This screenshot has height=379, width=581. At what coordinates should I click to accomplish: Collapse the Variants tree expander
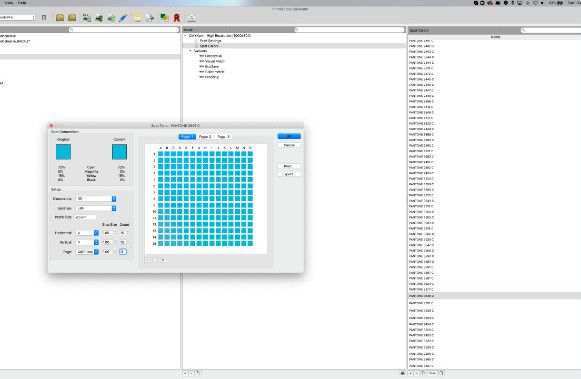[x=191, y=51]
